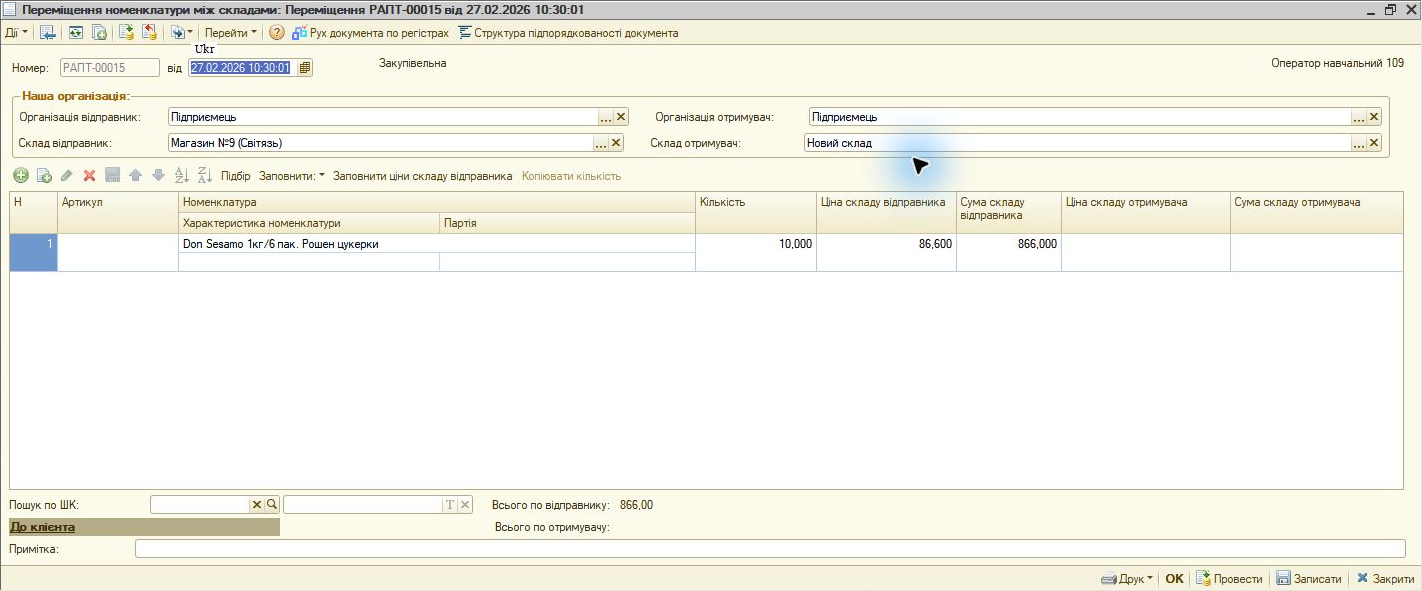Click the Номенклатура column header

pyautogui.click(x=436, y=202)
